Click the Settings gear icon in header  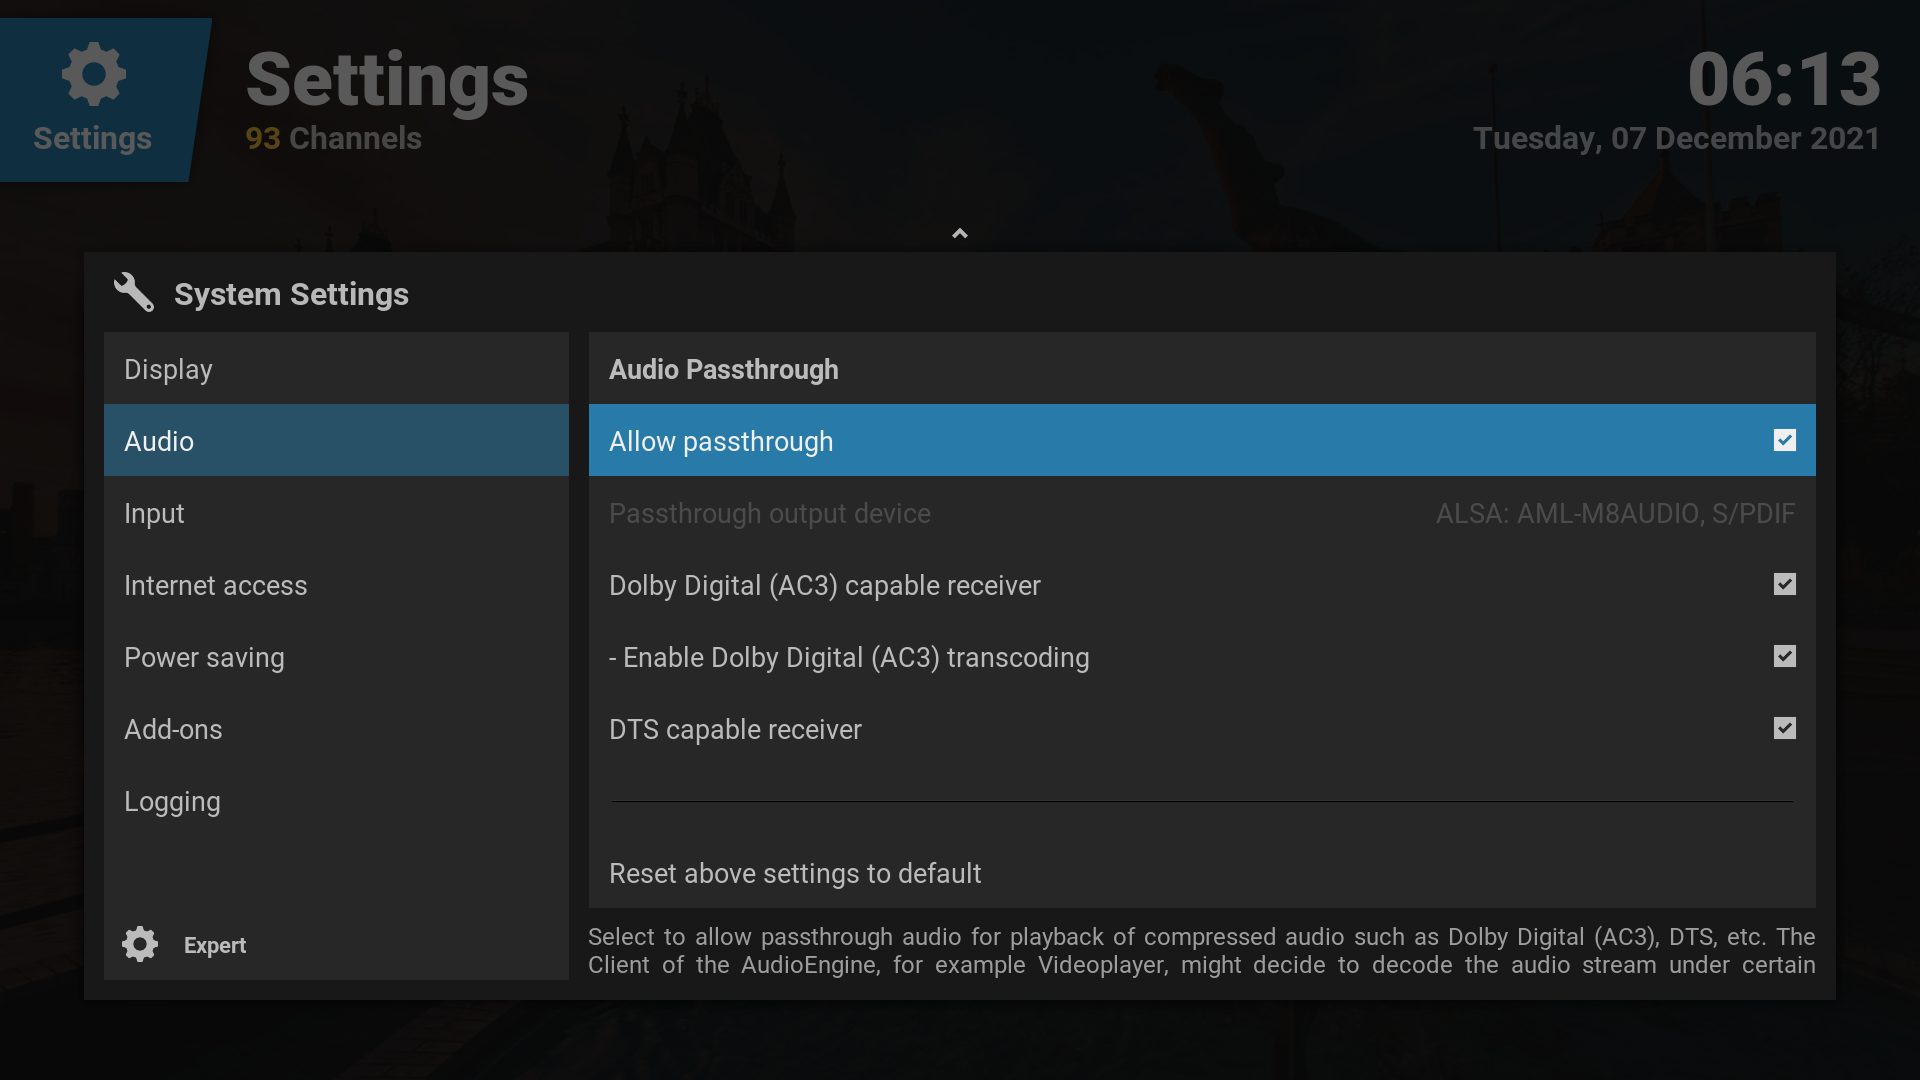pyautogui.click(x=94, y=74)
